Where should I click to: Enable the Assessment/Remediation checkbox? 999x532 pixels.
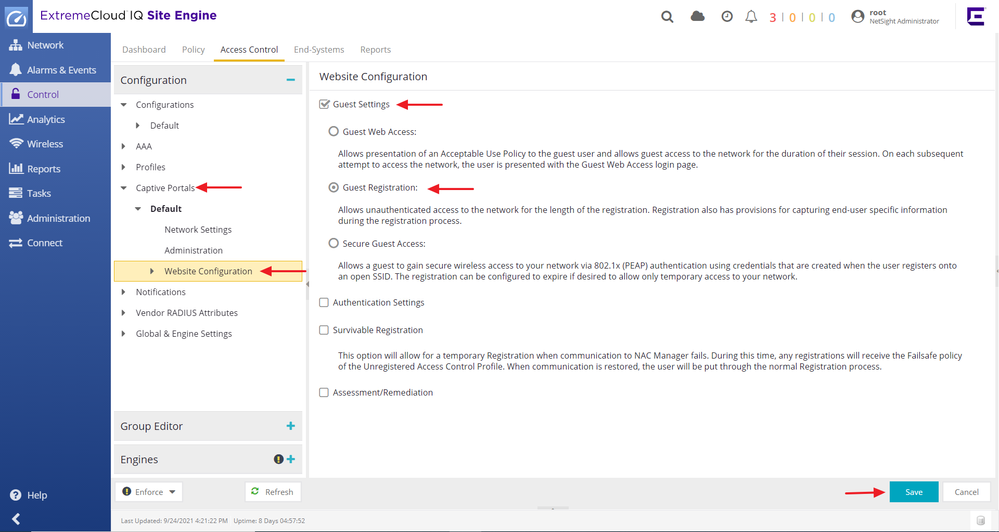click(x=324, y=392)
